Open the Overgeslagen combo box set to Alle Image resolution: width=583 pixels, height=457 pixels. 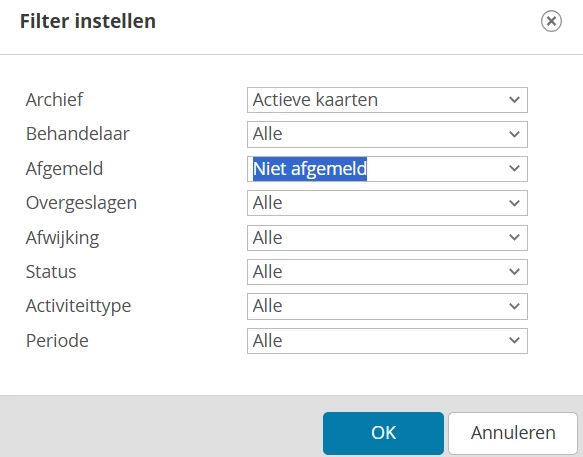tap(387, 203)
